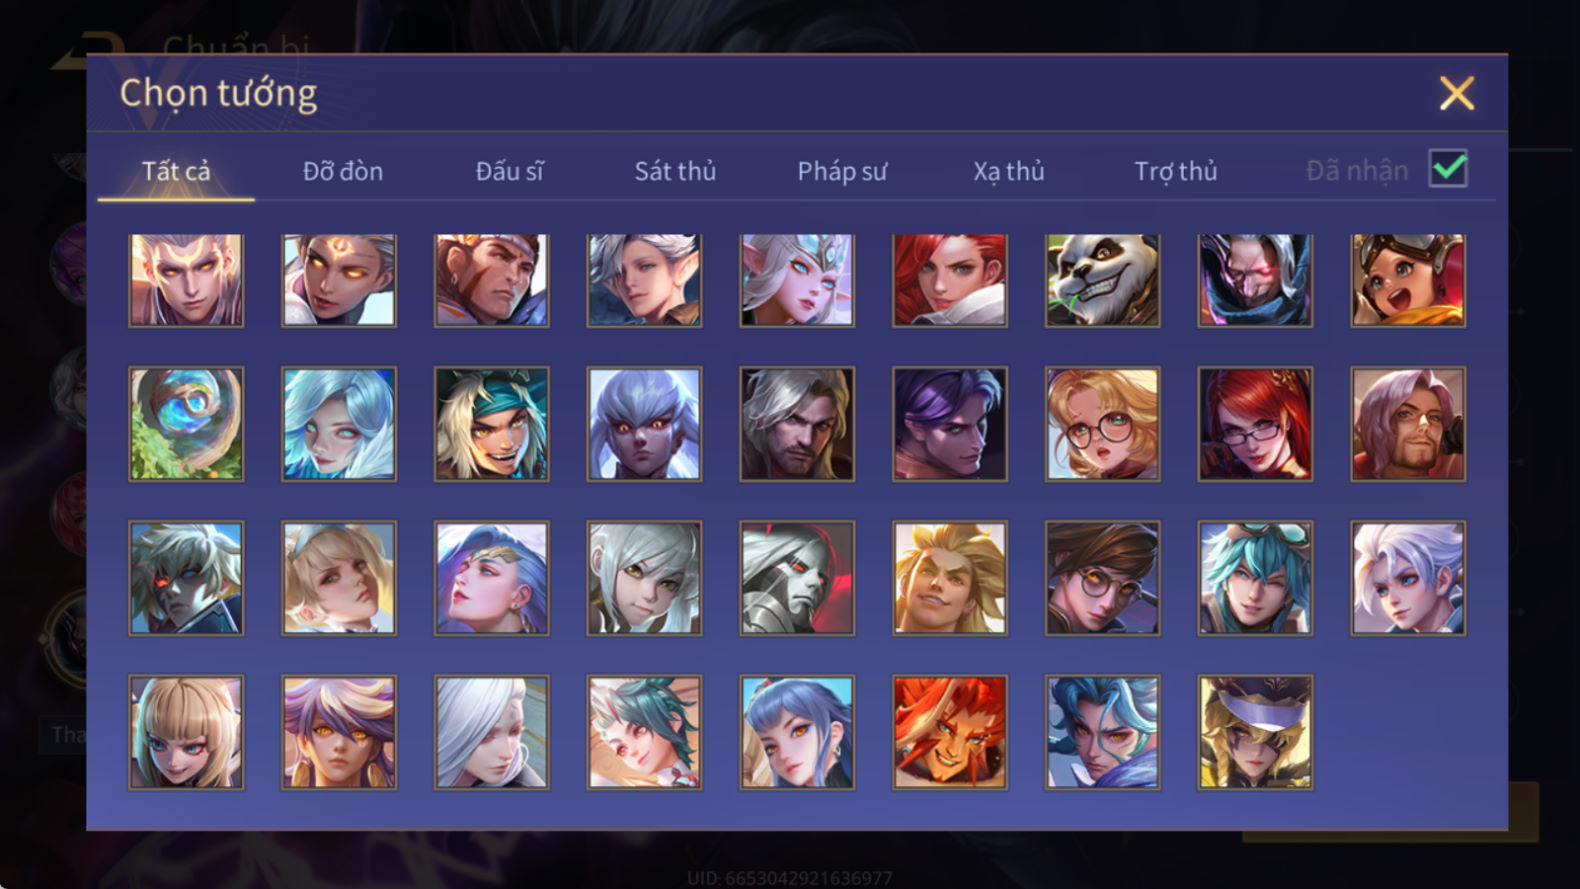Open the Trợ thủ tab
1580x889 pixels.
click(x=1176, y=171)
